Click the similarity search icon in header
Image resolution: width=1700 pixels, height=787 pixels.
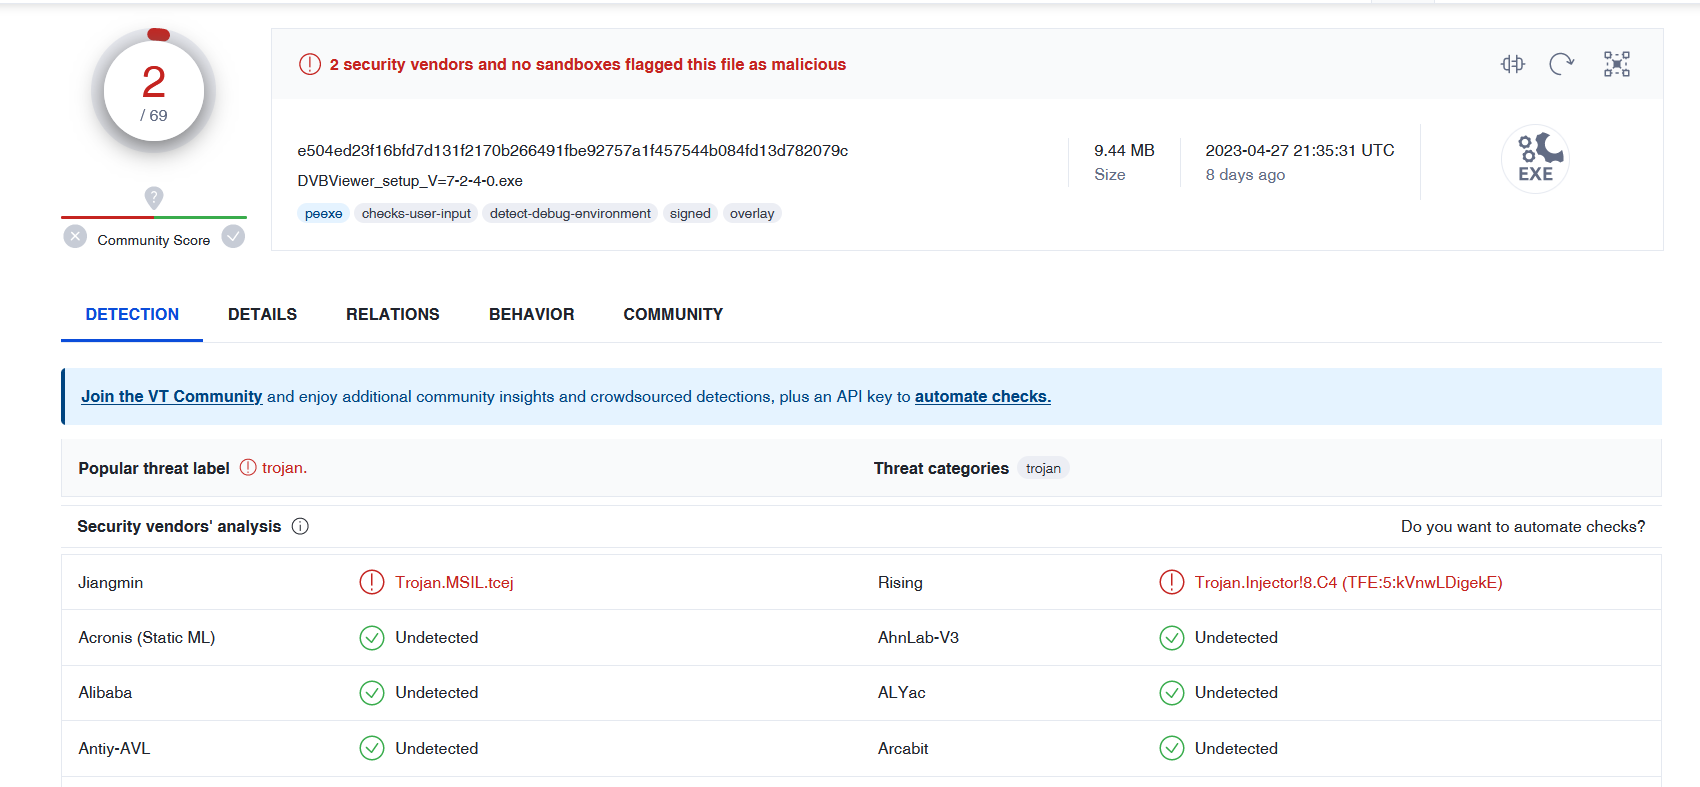point(1512,64)
